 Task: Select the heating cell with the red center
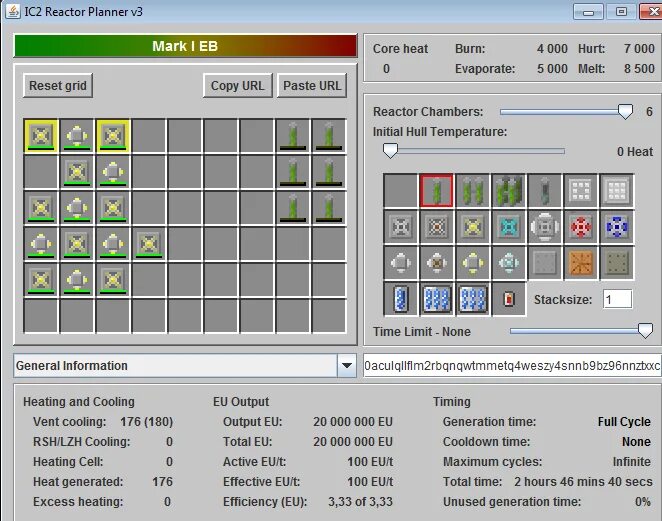pos(509,299)
